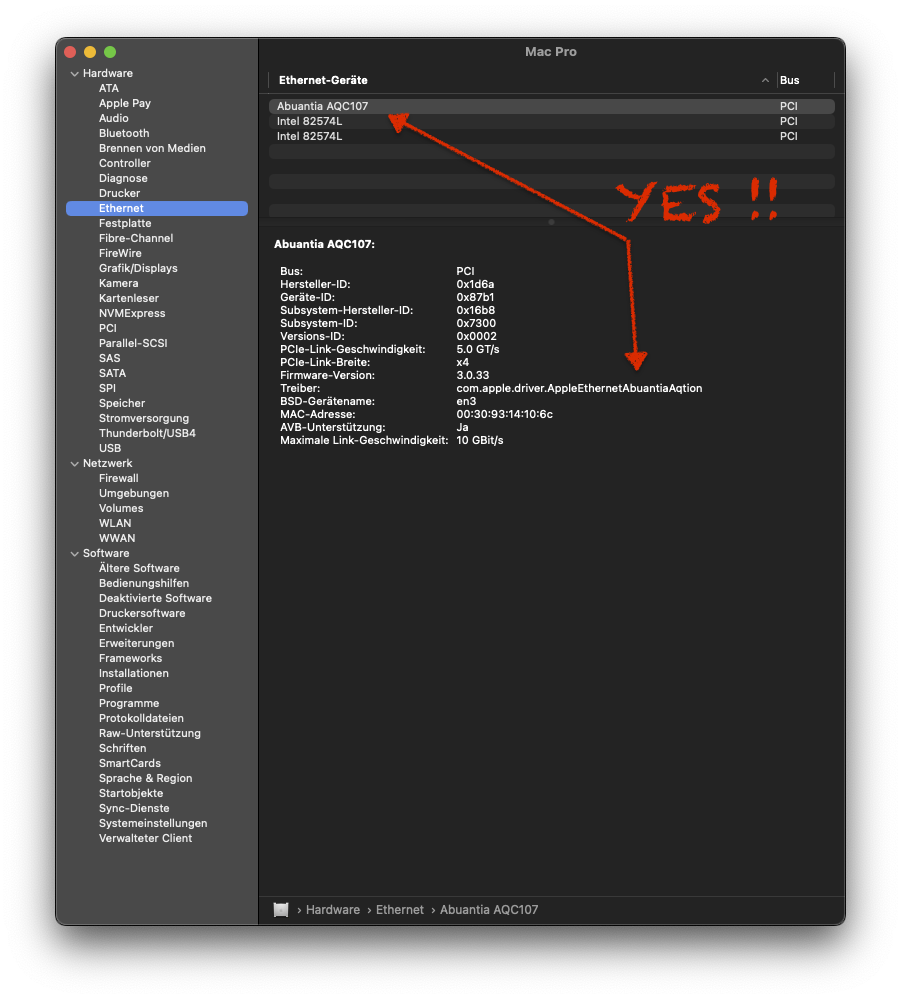The image size is (901, 999).
Task: Click the computer icon in path bar
Action: 281,909
